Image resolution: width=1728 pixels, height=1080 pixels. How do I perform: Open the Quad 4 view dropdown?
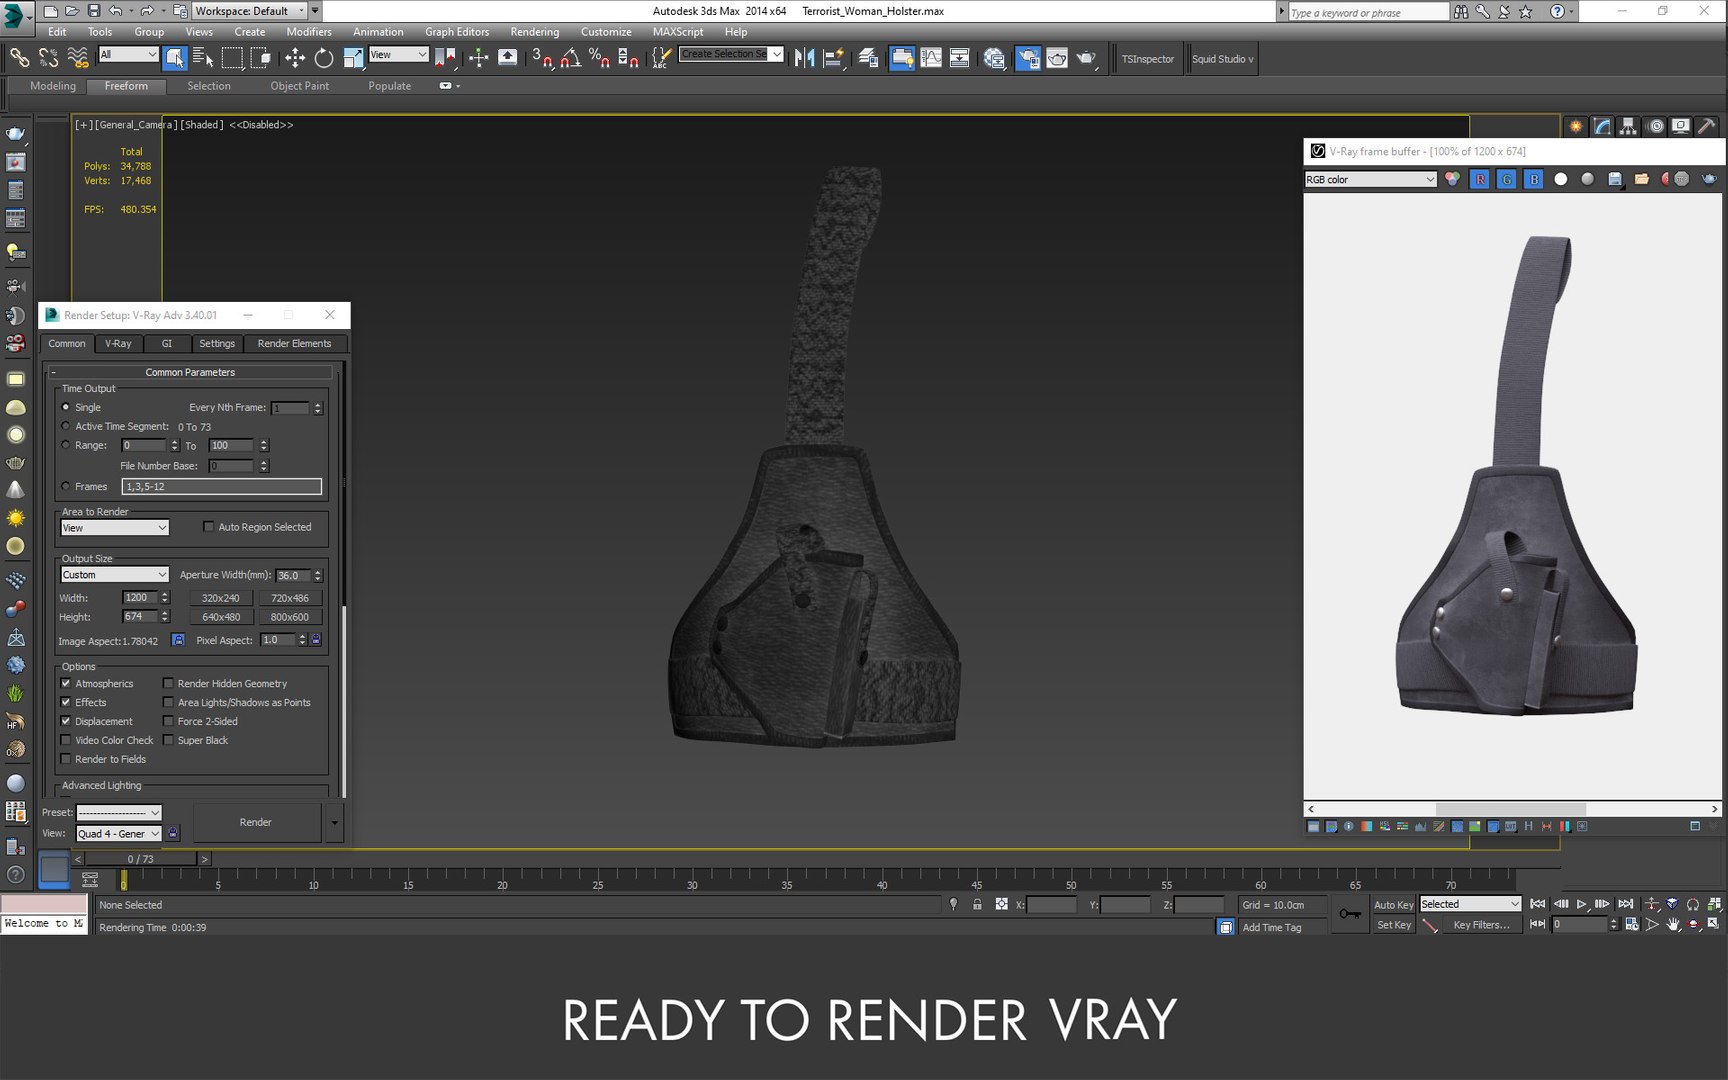coord(119,833)
